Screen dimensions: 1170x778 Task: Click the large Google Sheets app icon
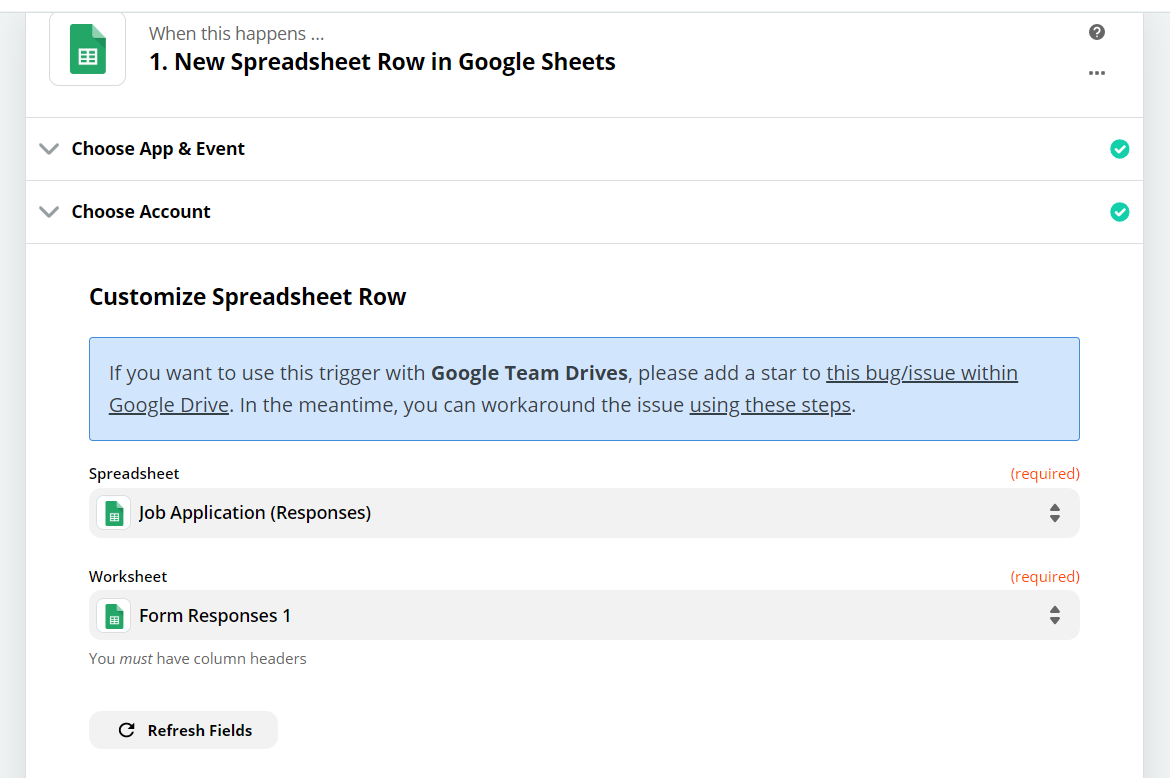[x=87, y=49]
